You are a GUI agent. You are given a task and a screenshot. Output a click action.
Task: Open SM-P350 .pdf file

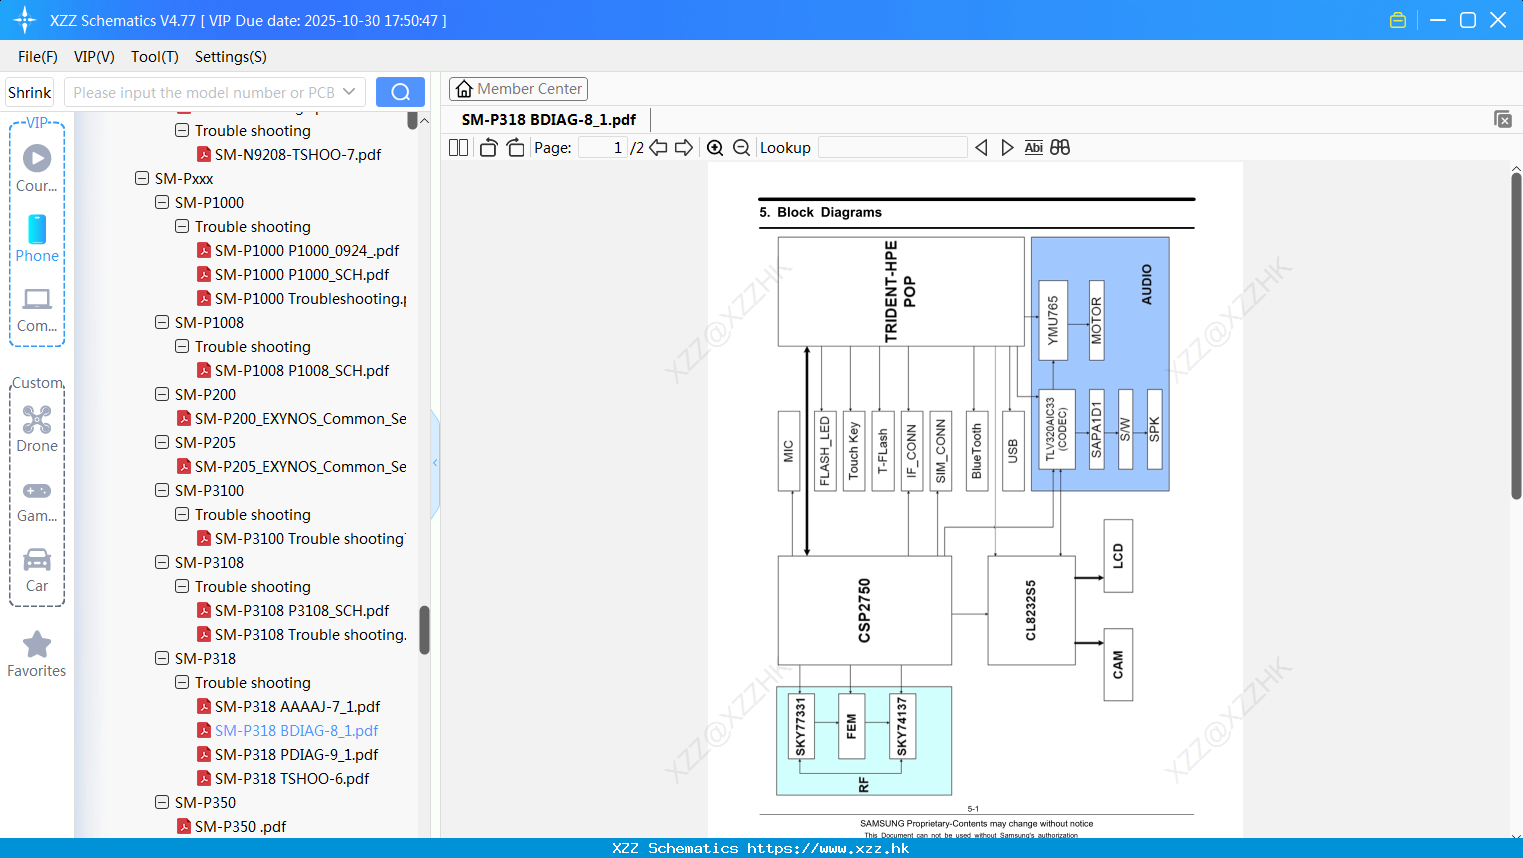click(x=240, y=827)
